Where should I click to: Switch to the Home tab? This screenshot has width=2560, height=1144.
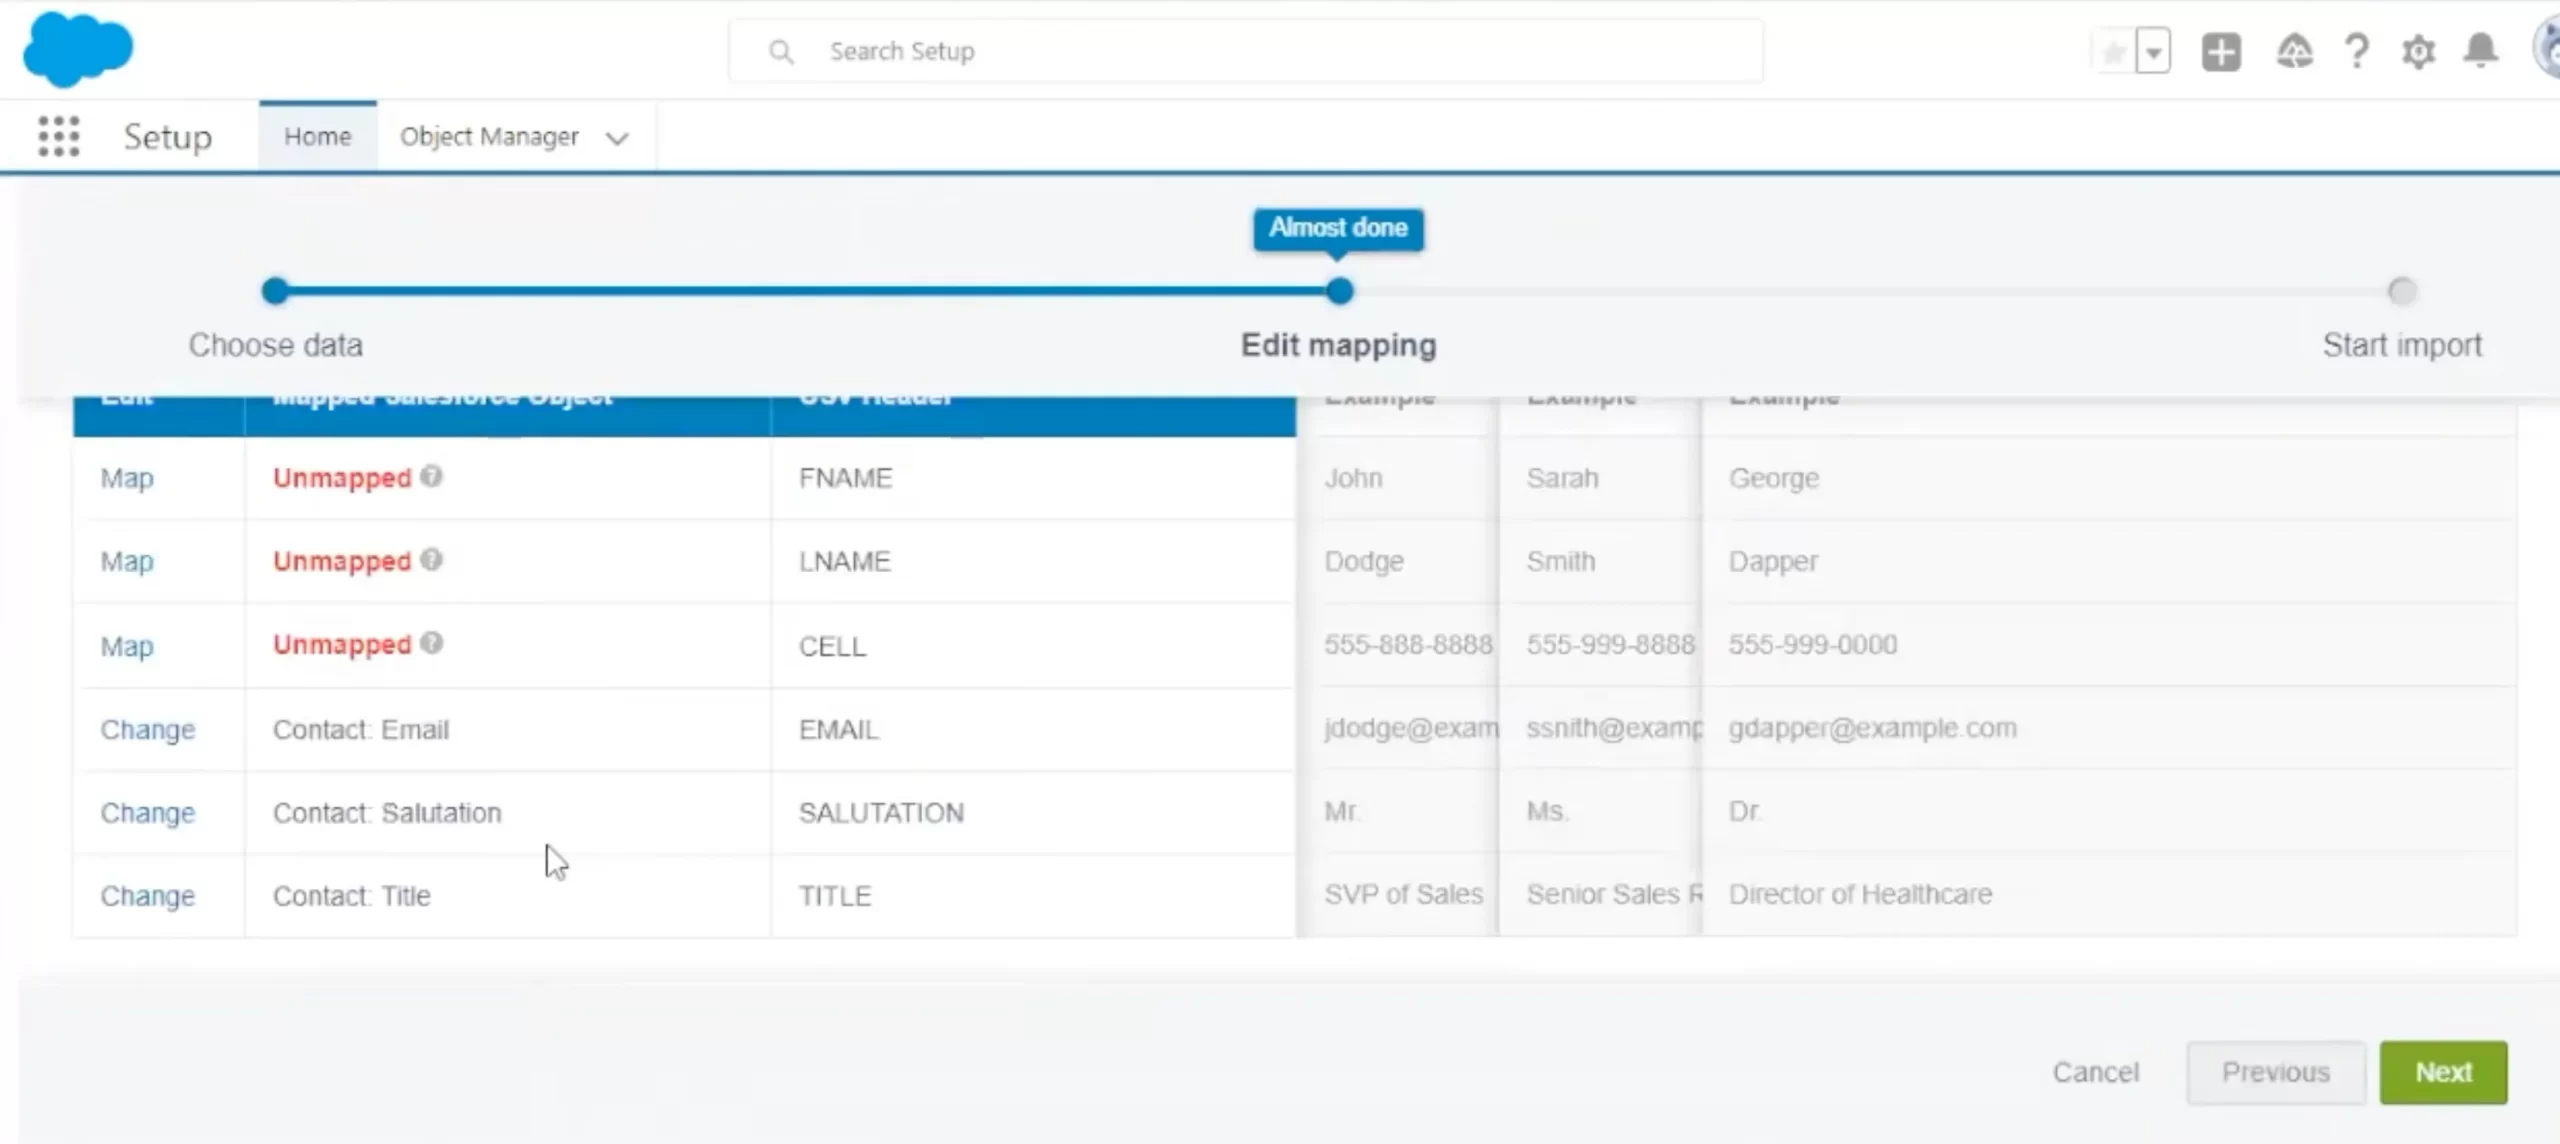tap(317, 136)
